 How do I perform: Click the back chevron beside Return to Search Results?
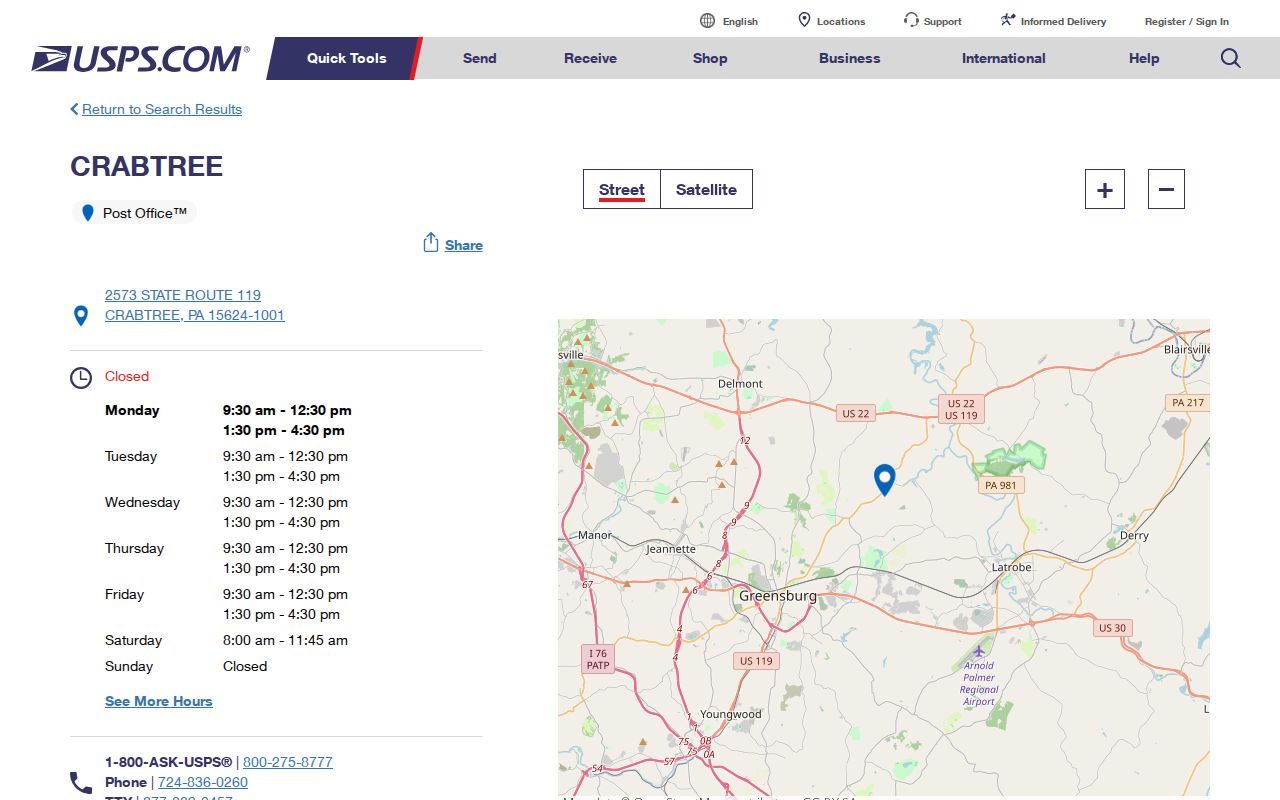pos(74,109)
